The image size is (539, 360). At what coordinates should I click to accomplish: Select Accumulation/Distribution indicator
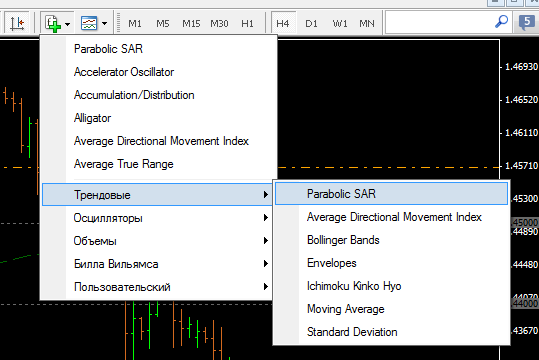159,95
